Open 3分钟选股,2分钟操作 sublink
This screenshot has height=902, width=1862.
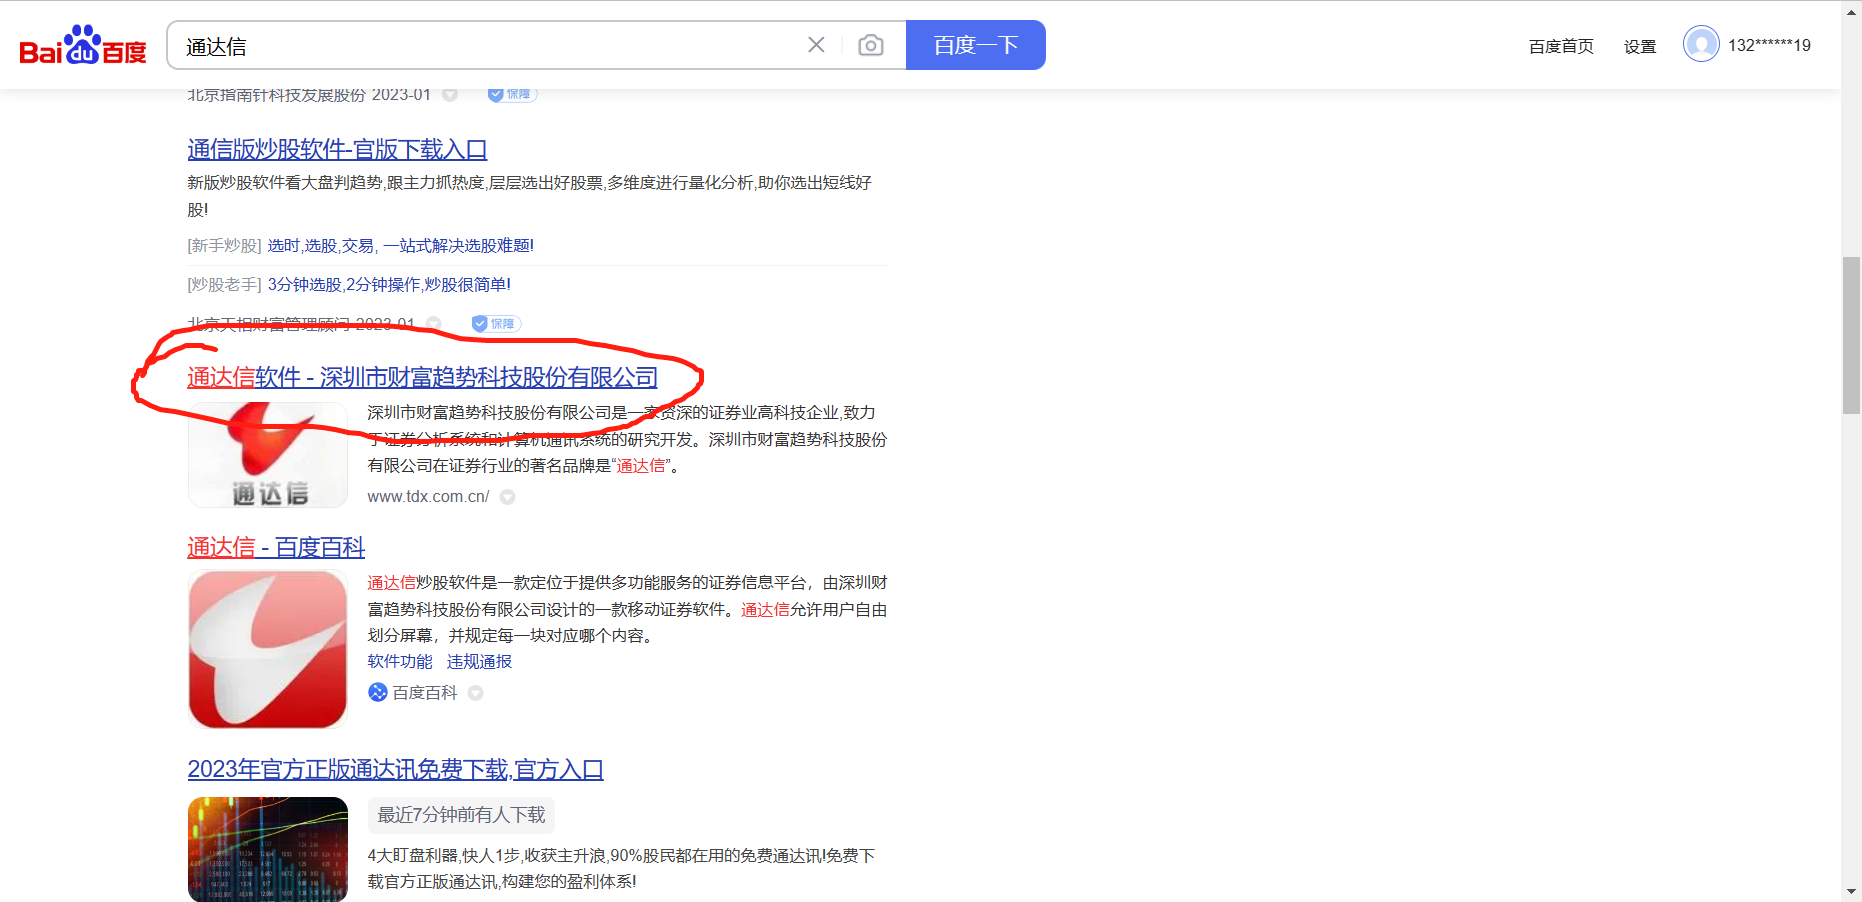(389, 285)
